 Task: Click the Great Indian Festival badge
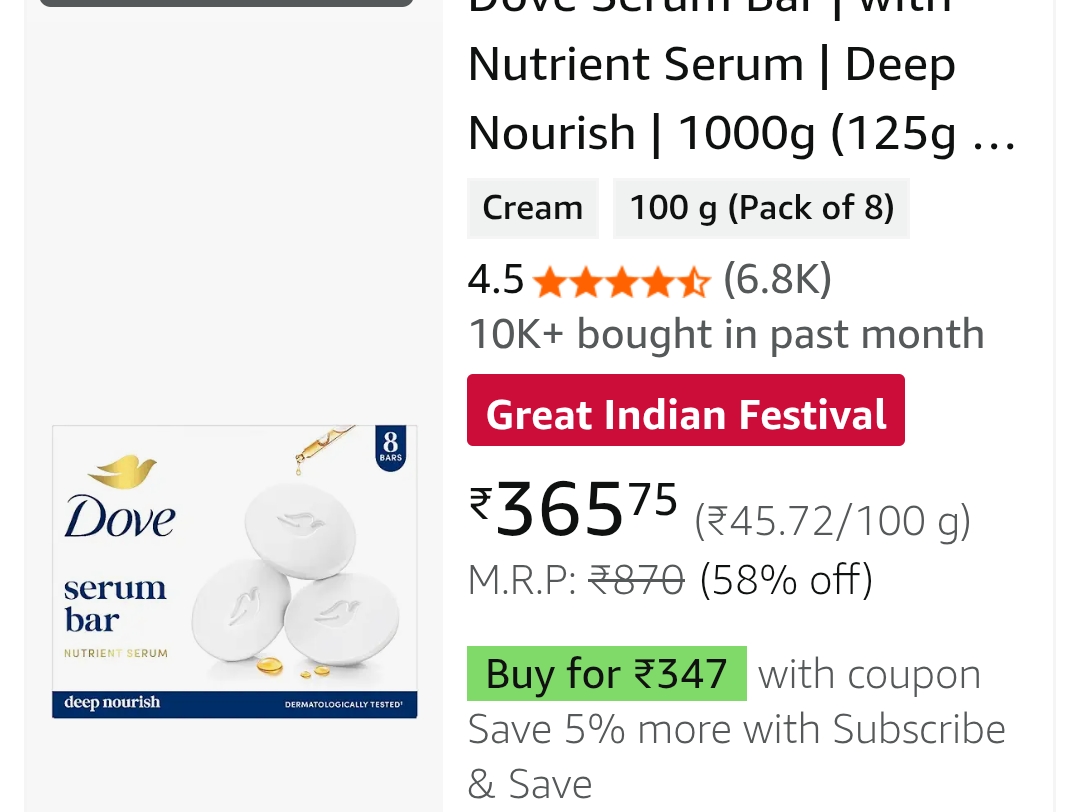point(686,411)
